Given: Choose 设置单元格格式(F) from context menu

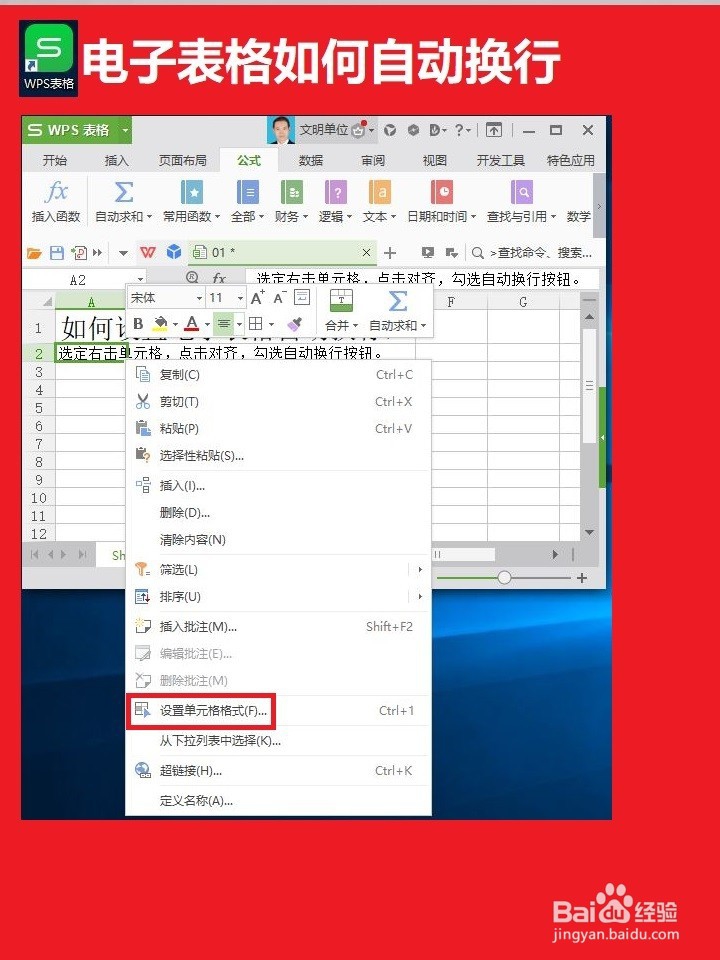Looking at the screenshot, I should (279, 711).
